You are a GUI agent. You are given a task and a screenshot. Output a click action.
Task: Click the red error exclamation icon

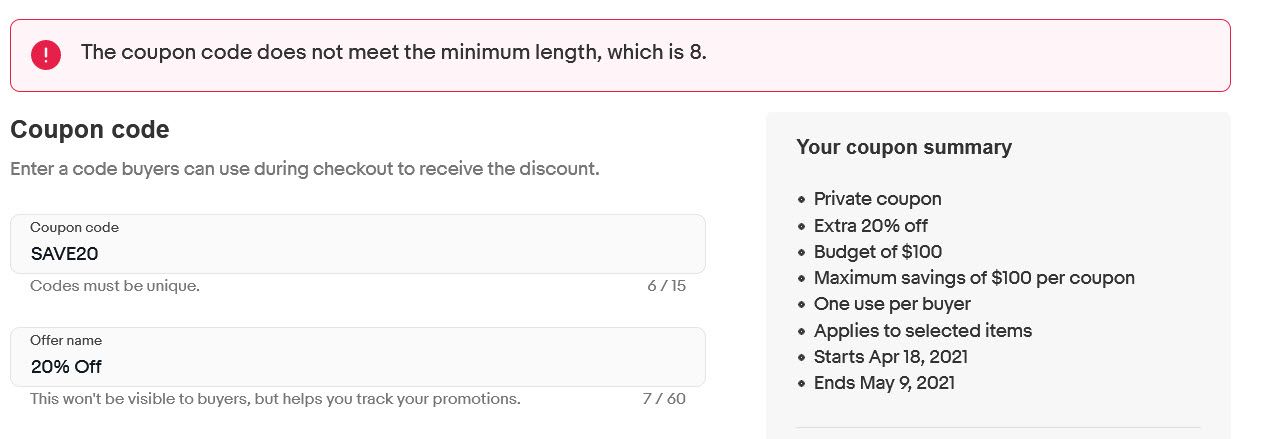pyautogui.click(x=45, y=54)
